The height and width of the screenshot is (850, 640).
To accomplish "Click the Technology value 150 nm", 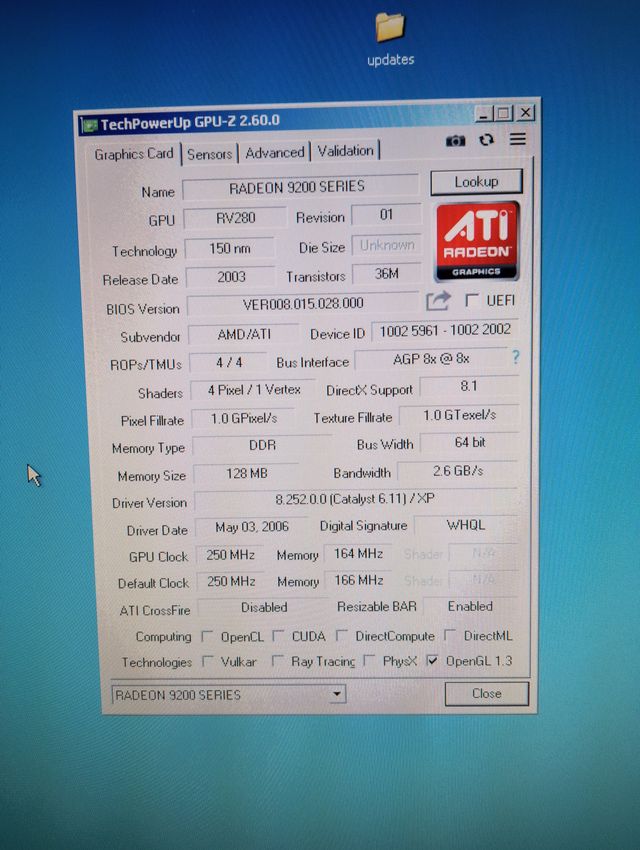I will pos(230,248).
